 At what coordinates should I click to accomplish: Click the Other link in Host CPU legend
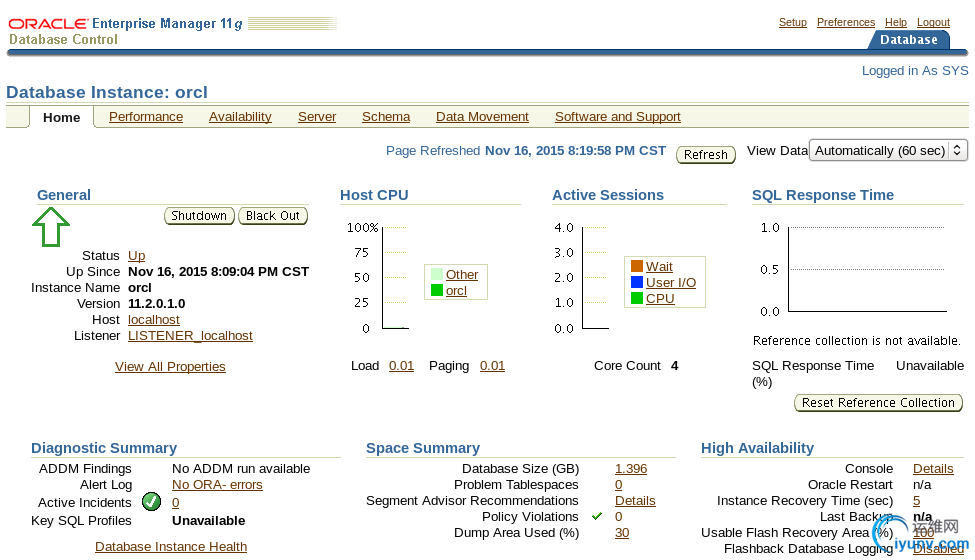coord(462,274)
